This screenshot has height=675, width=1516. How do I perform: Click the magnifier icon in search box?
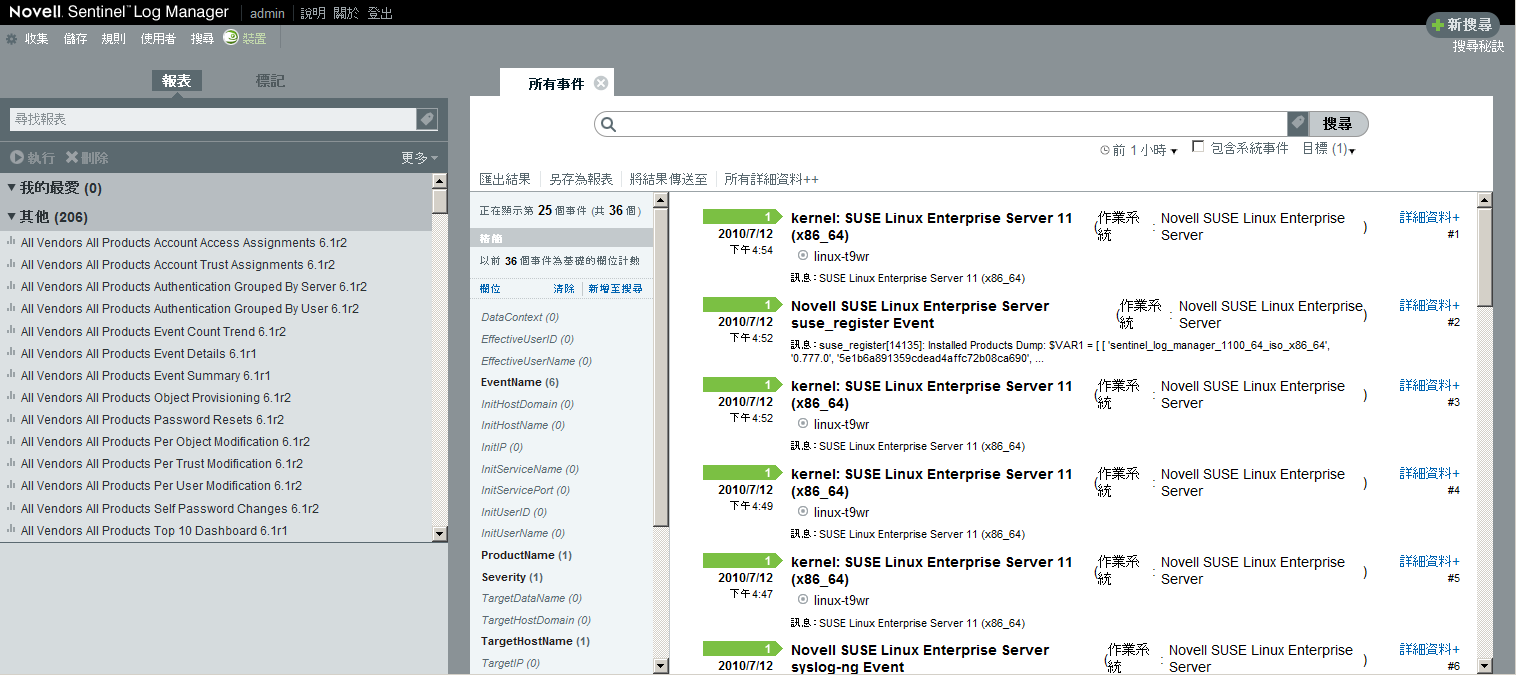coord(608,125)
